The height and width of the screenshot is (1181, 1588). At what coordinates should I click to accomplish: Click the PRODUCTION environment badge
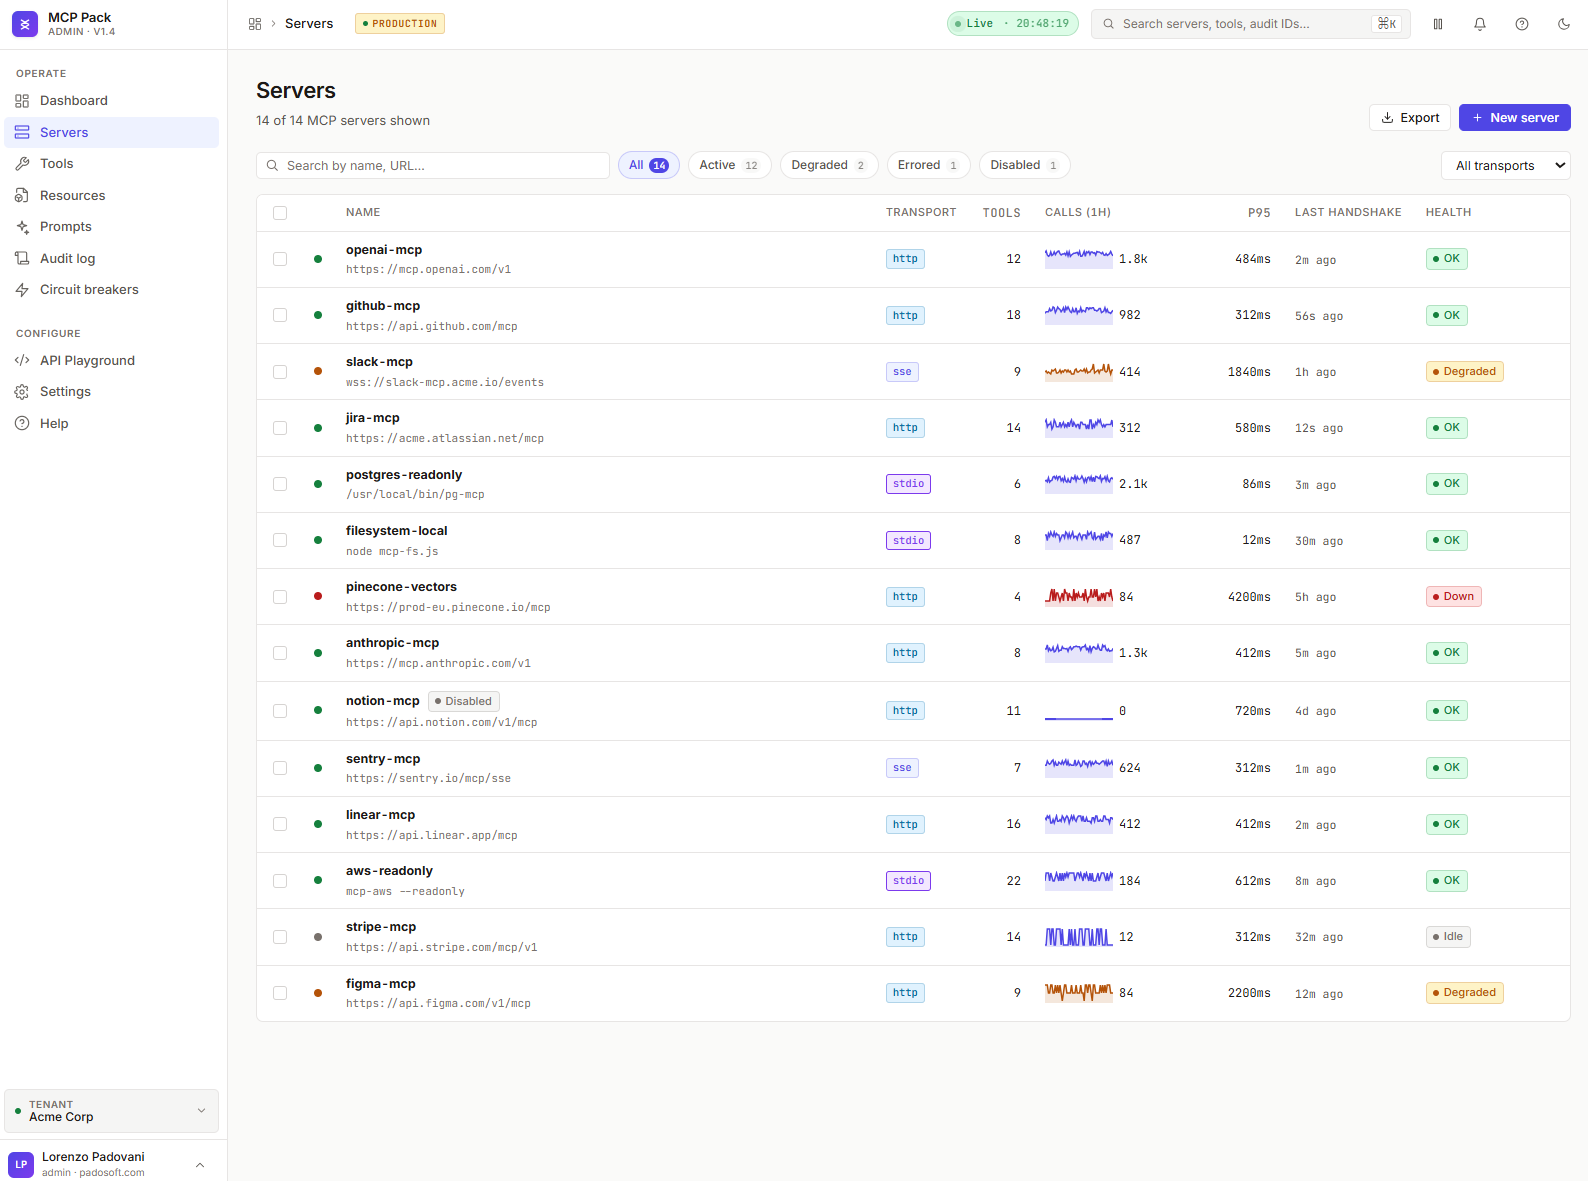click(x=400, y=24)
